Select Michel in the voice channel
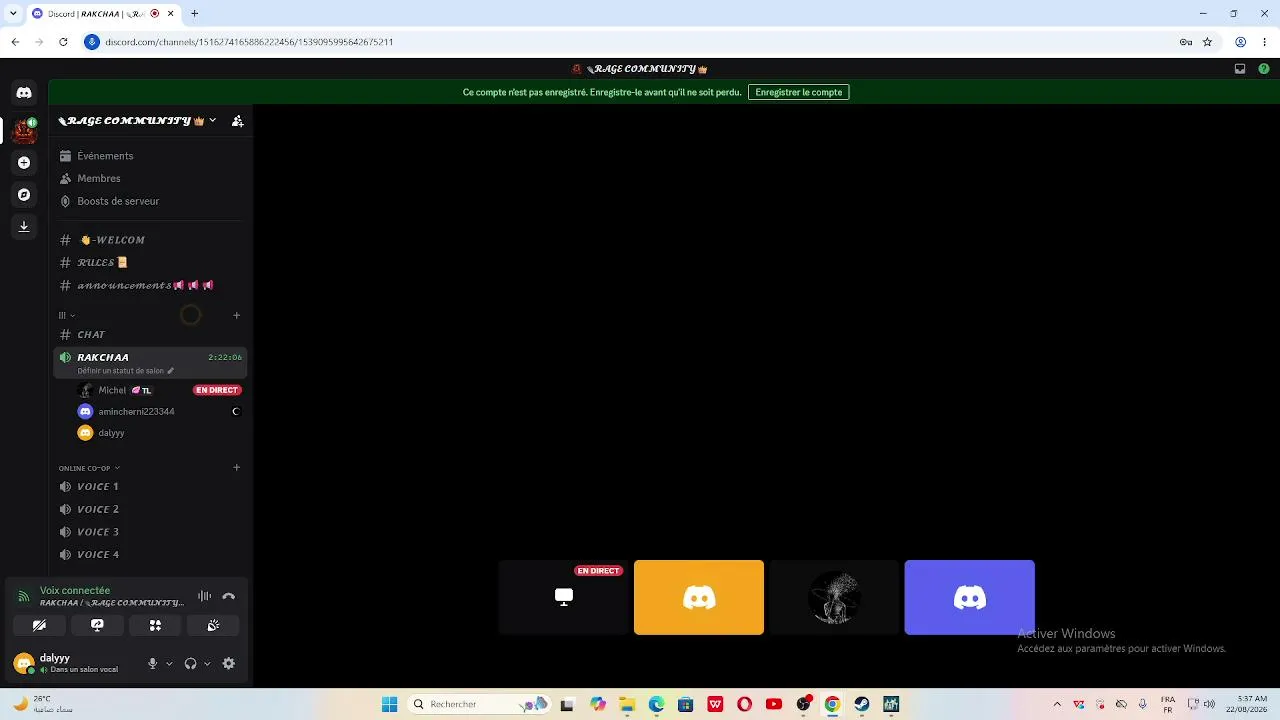The image size is (1280, 720). point(160,390)
